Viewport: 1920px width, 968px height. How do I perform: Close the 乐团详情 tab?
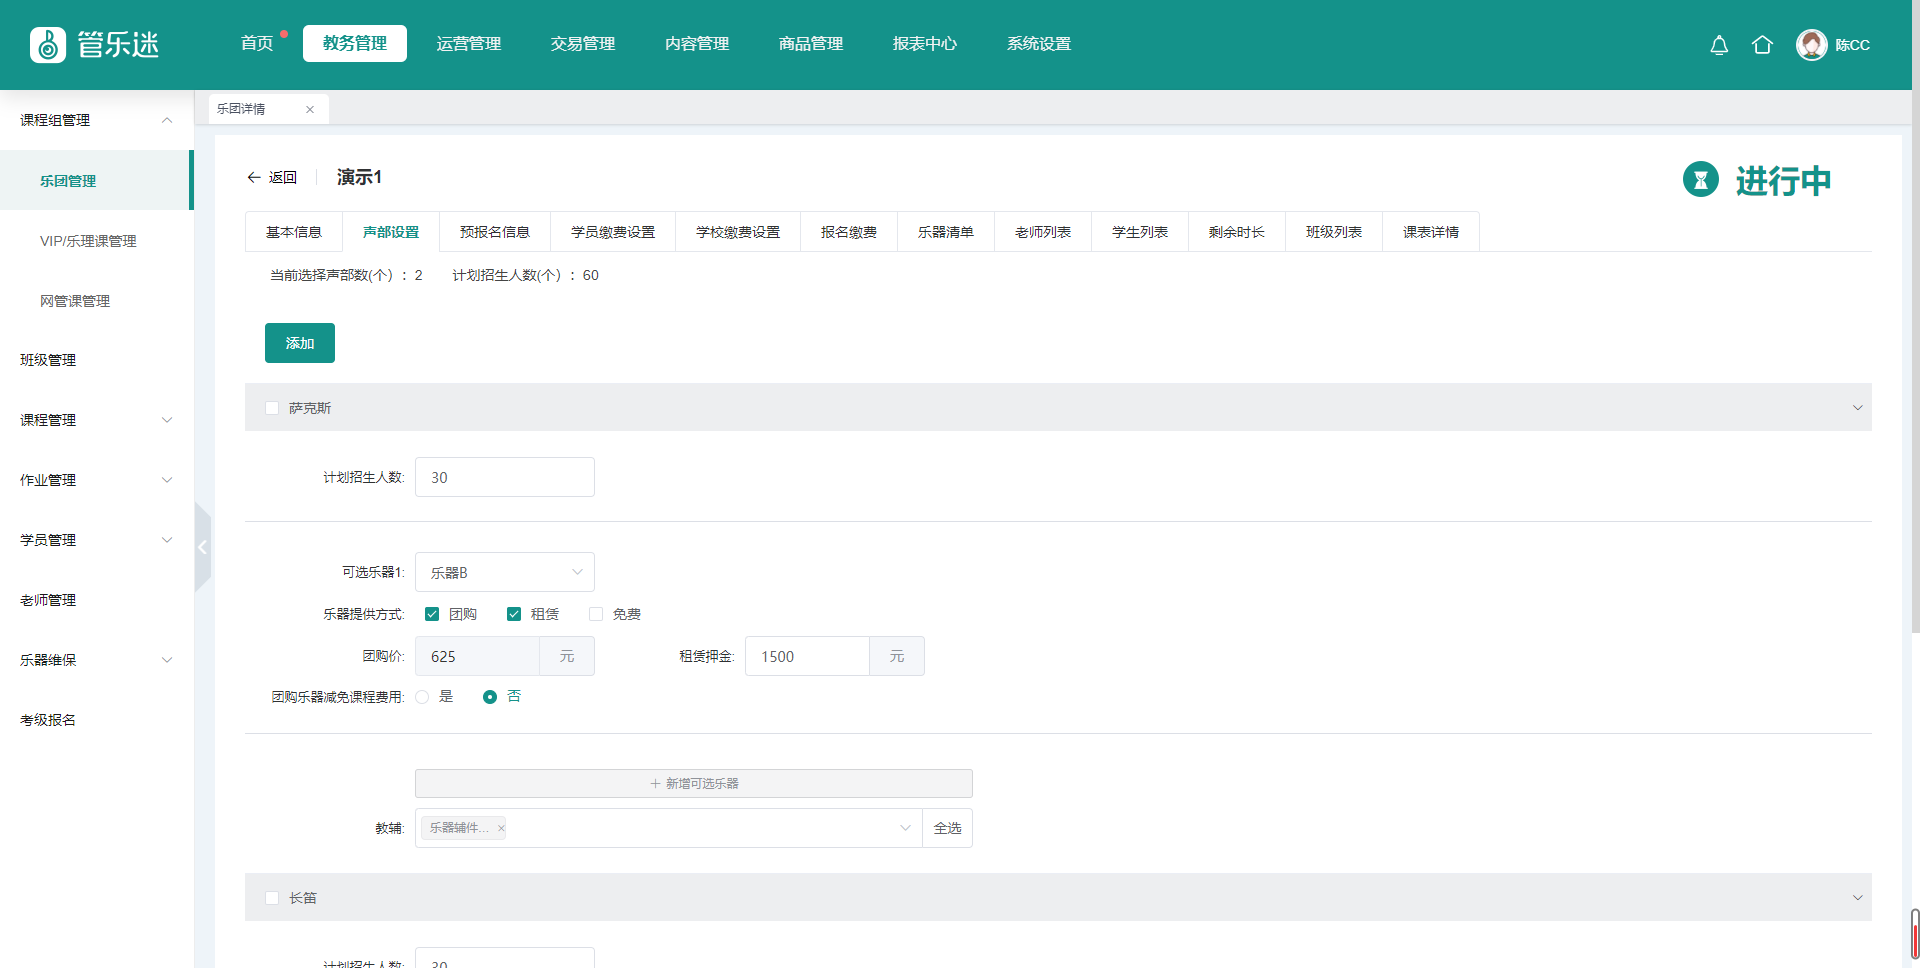pos(310,110)
